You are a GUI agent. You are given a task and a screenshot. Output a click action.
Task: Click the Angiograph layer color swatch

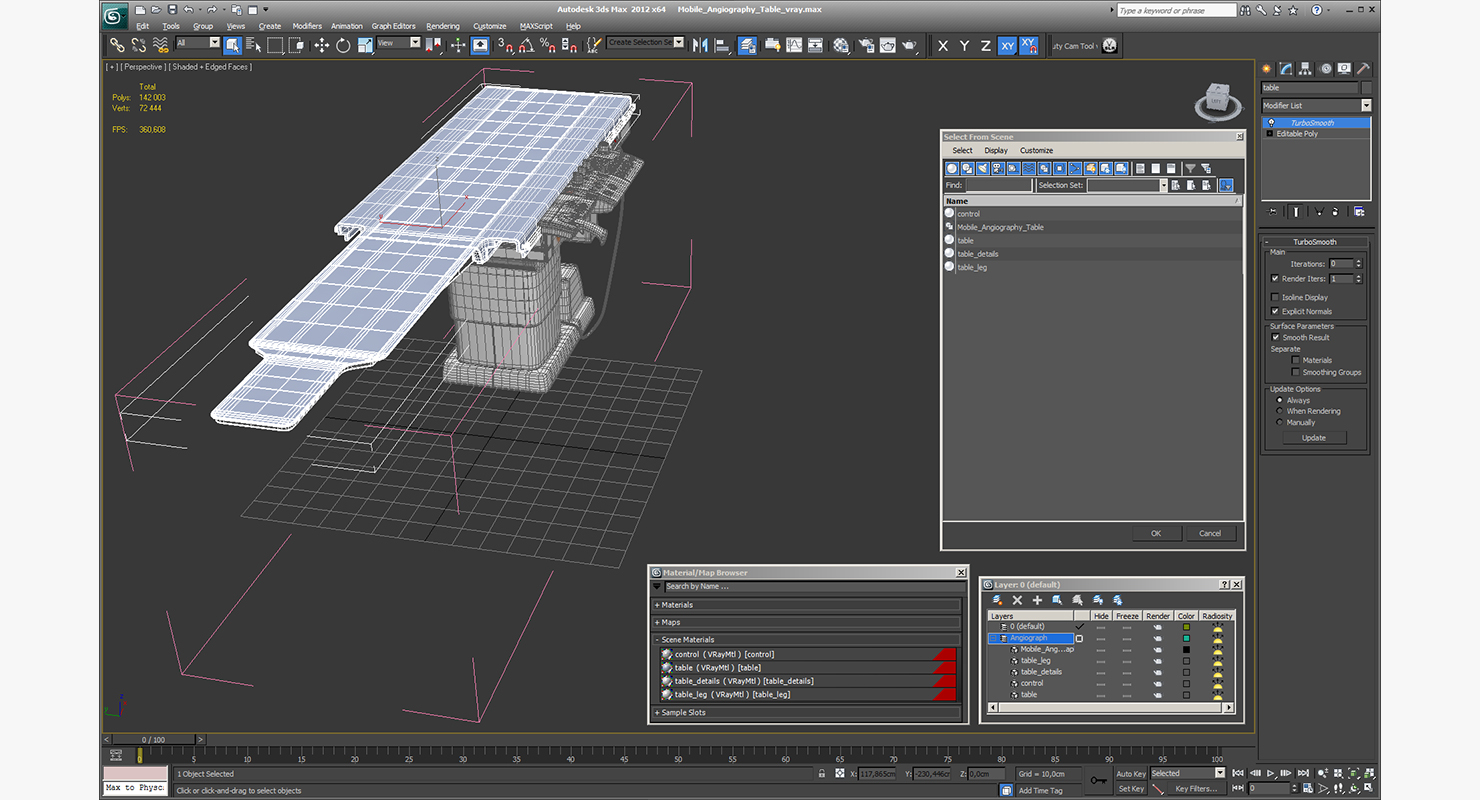coord(1186,638)
